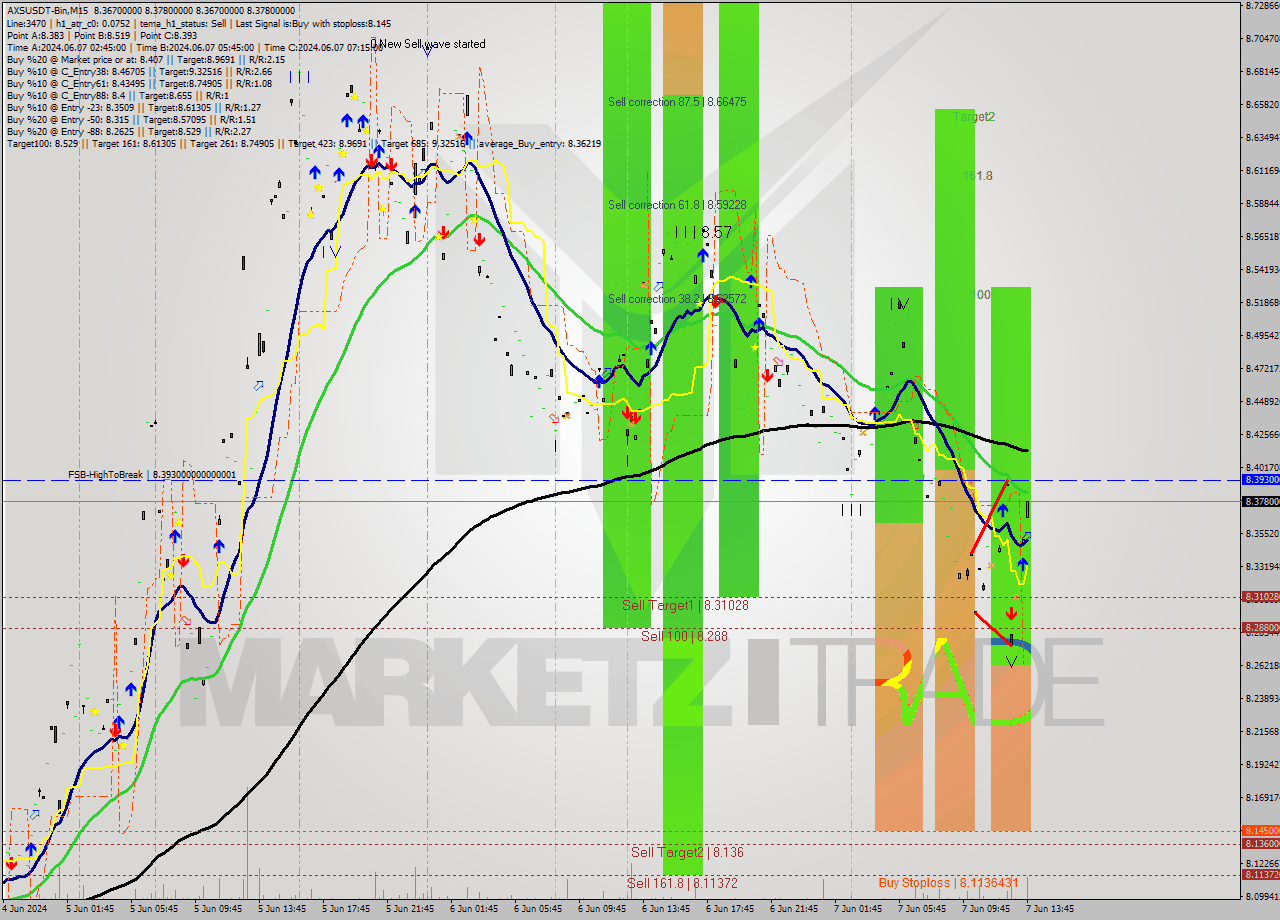
Task: Click the black three-bar marker on the 8.378 line
Action: (x=851, y=510)
